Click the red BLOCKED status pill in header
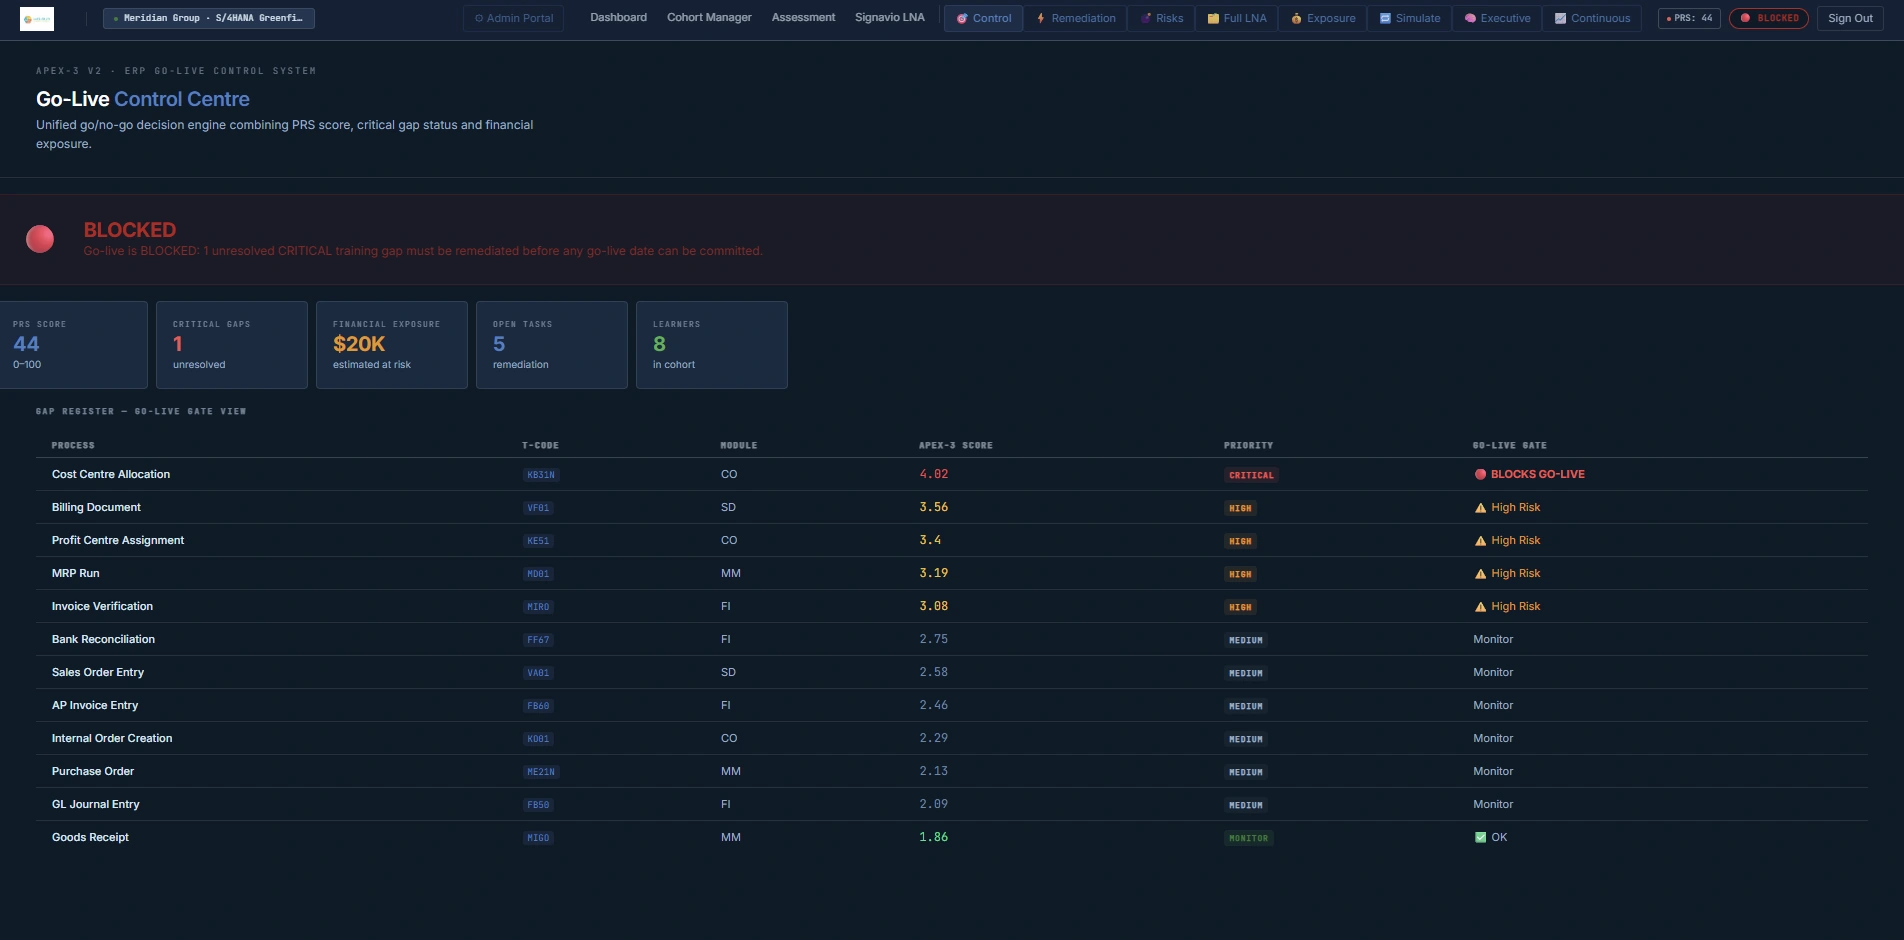 pyautogui.click(x=1769, y=18)
